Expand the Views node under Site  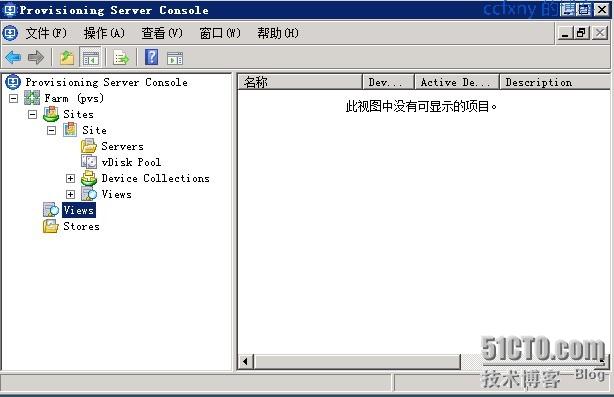[x=70, y=195]
